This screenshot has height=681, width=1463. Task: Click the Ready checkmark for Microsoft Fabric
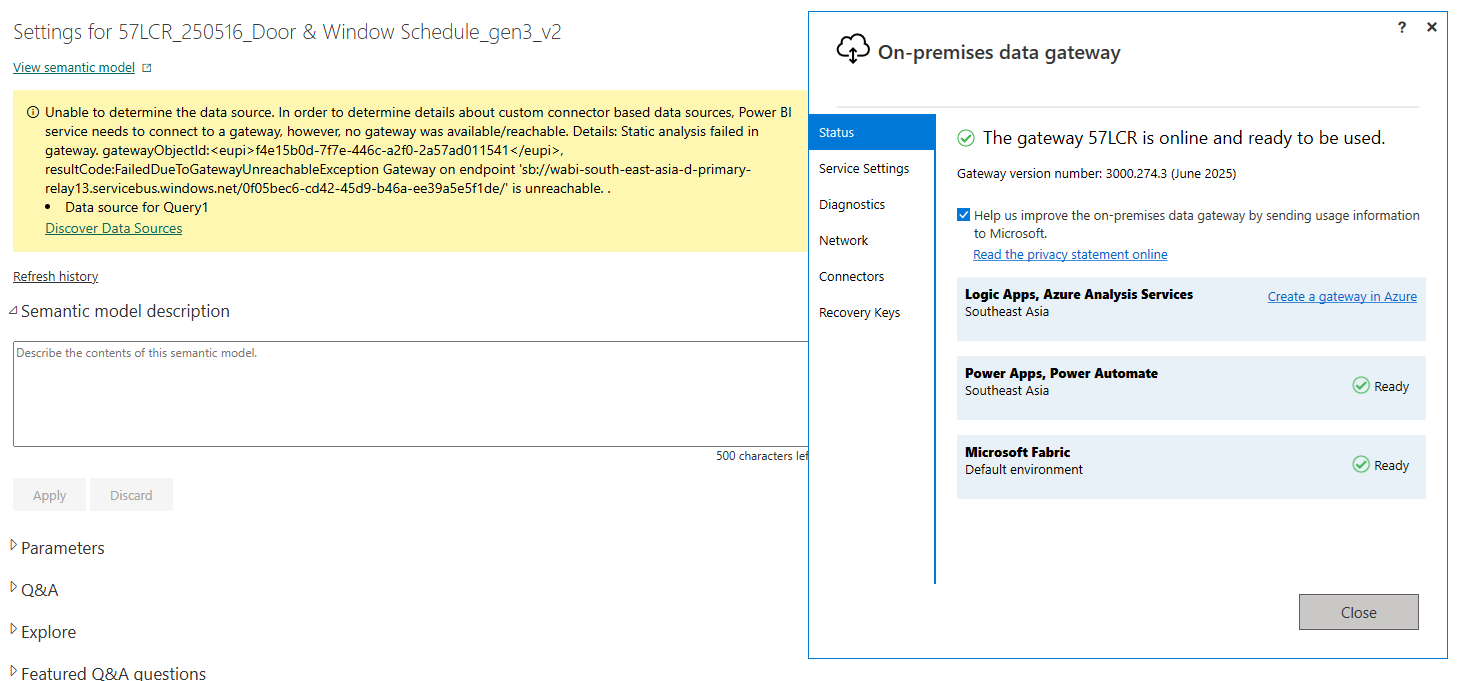pos(1361,465)
